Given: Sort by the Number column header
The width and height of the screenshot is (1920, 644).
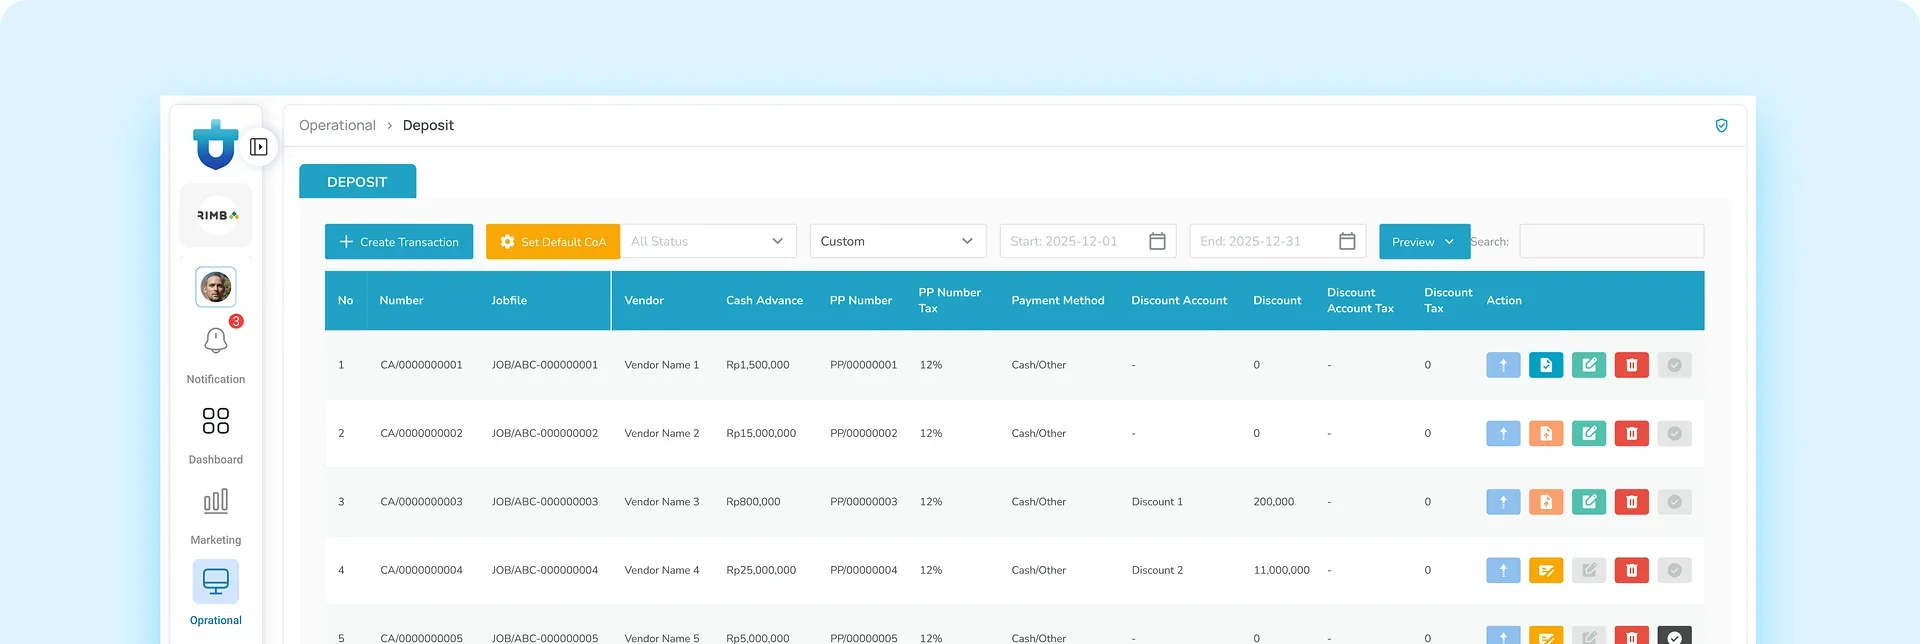Looking at the screenshot, I should [x=401, y=300].
